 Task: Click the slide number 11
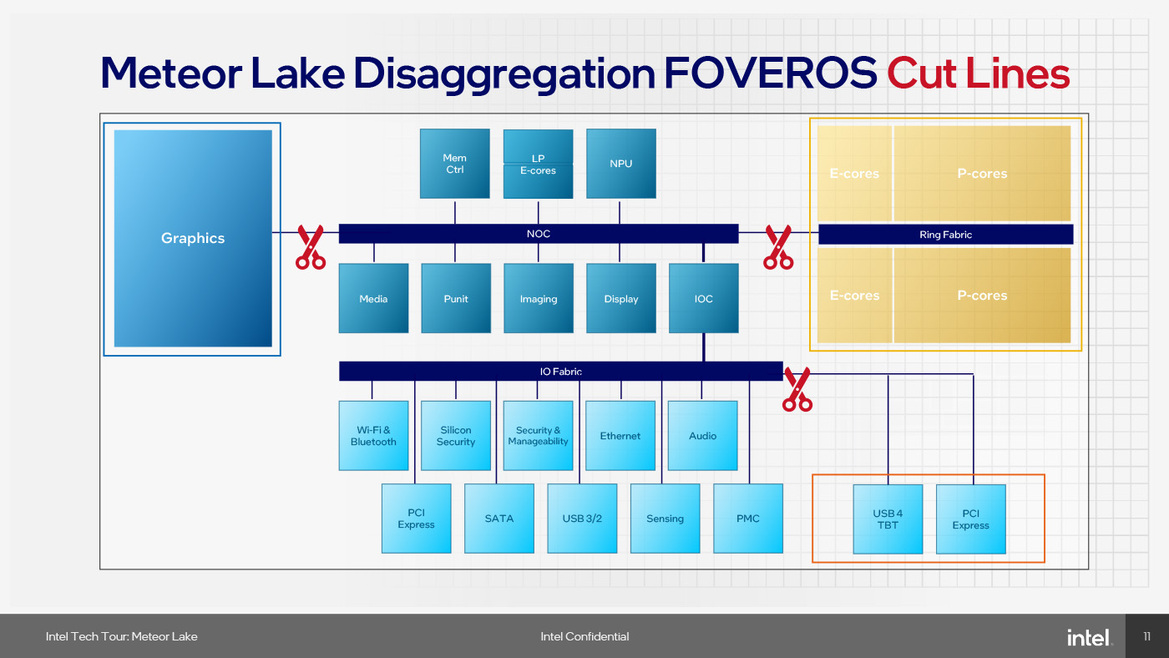pos(1147,636)
